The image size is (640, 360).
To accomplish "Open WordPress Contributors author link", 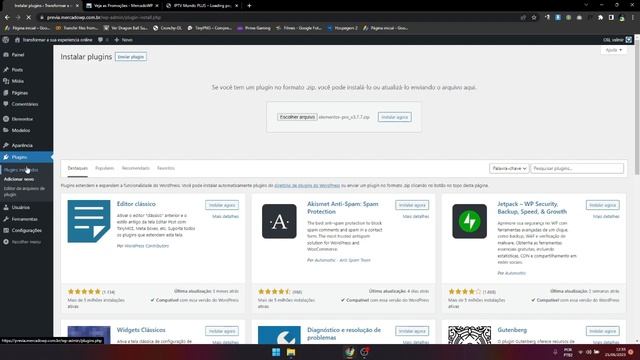I will pyautogui.click(x=147, y=246).
